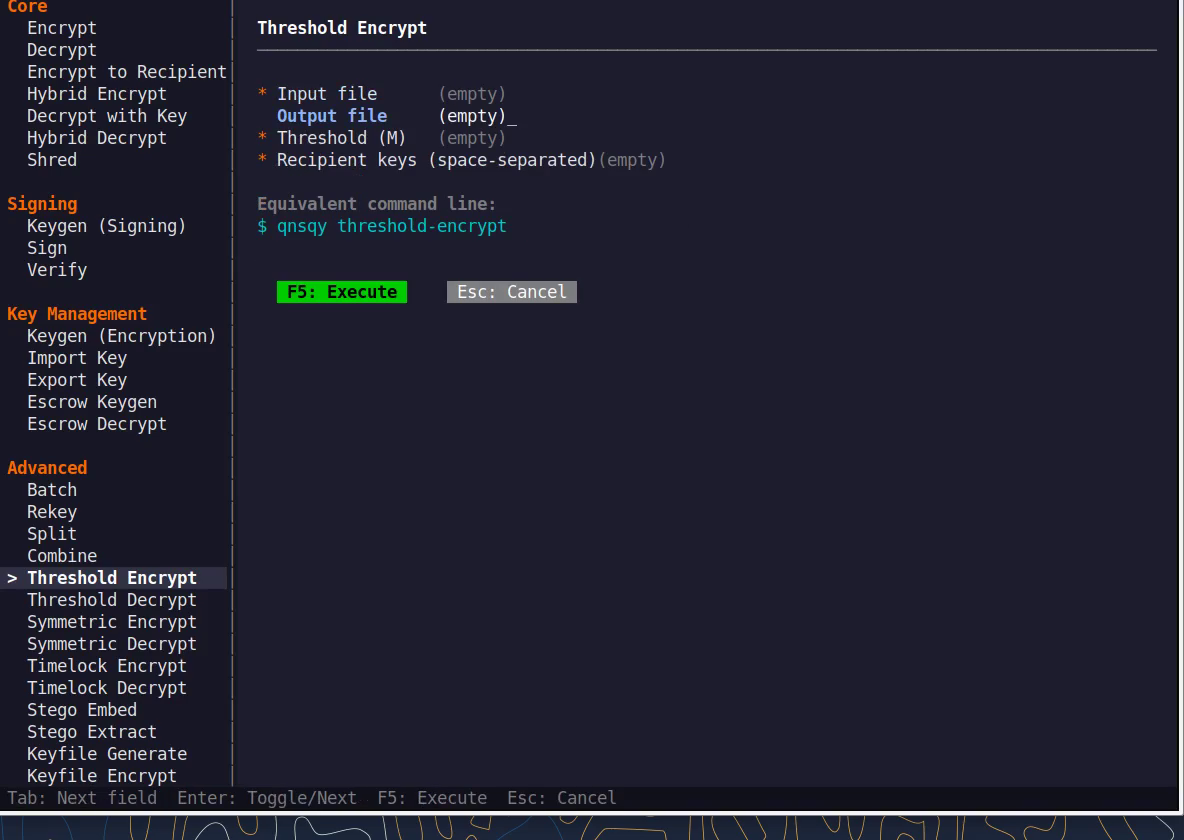Open Decrypt with Key
Screen dimensions: 1184x840
tap(106, 116)
